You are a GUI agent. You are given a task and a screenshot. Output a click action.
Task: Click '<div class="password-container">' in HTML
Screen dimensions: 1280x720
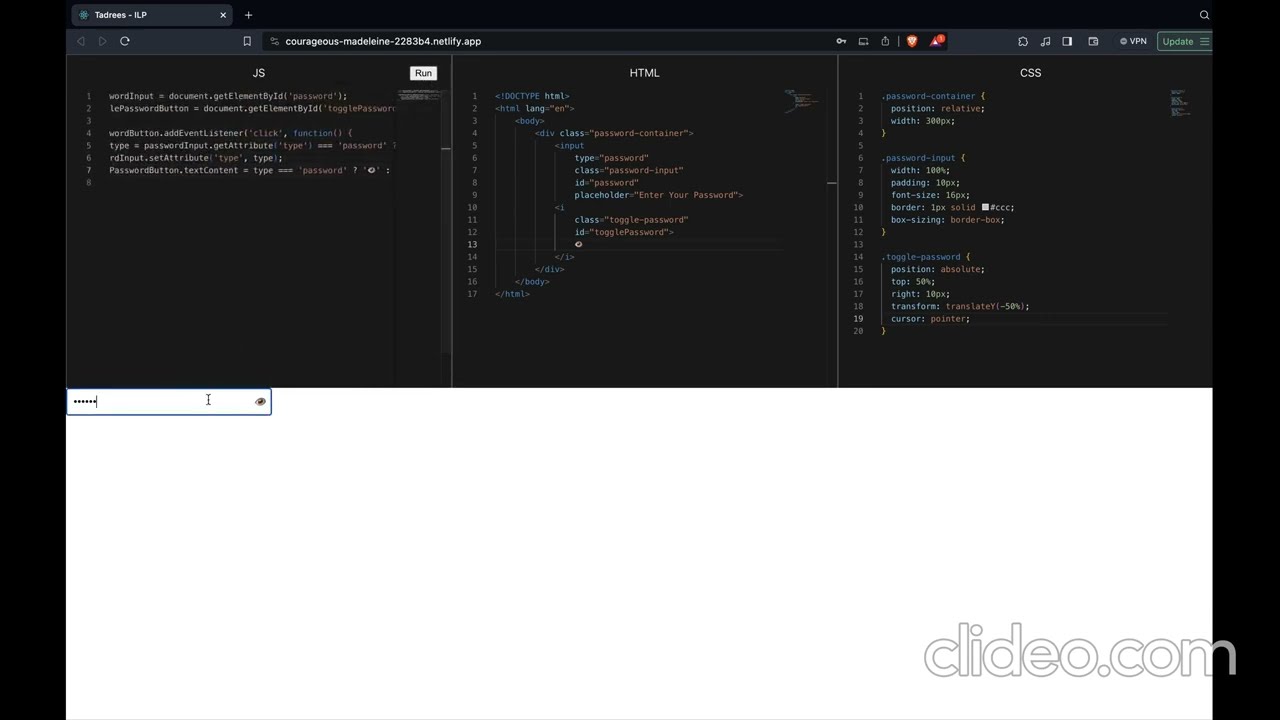[x=614, y=133]
